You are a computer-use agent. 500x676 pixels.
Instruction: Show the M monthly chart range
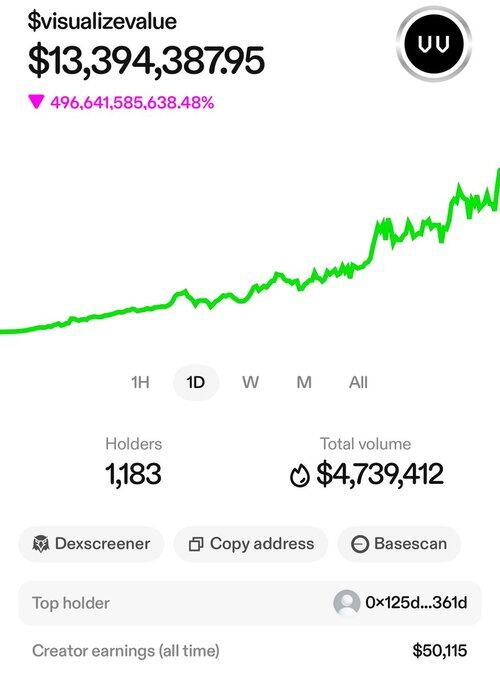pyautogui.click(x=304, y=382)
